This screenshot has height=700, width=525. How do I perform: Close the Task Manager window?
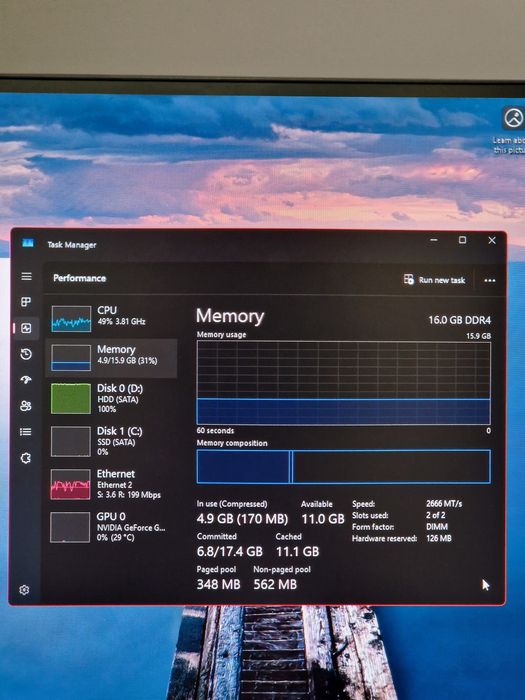(492, 240)
